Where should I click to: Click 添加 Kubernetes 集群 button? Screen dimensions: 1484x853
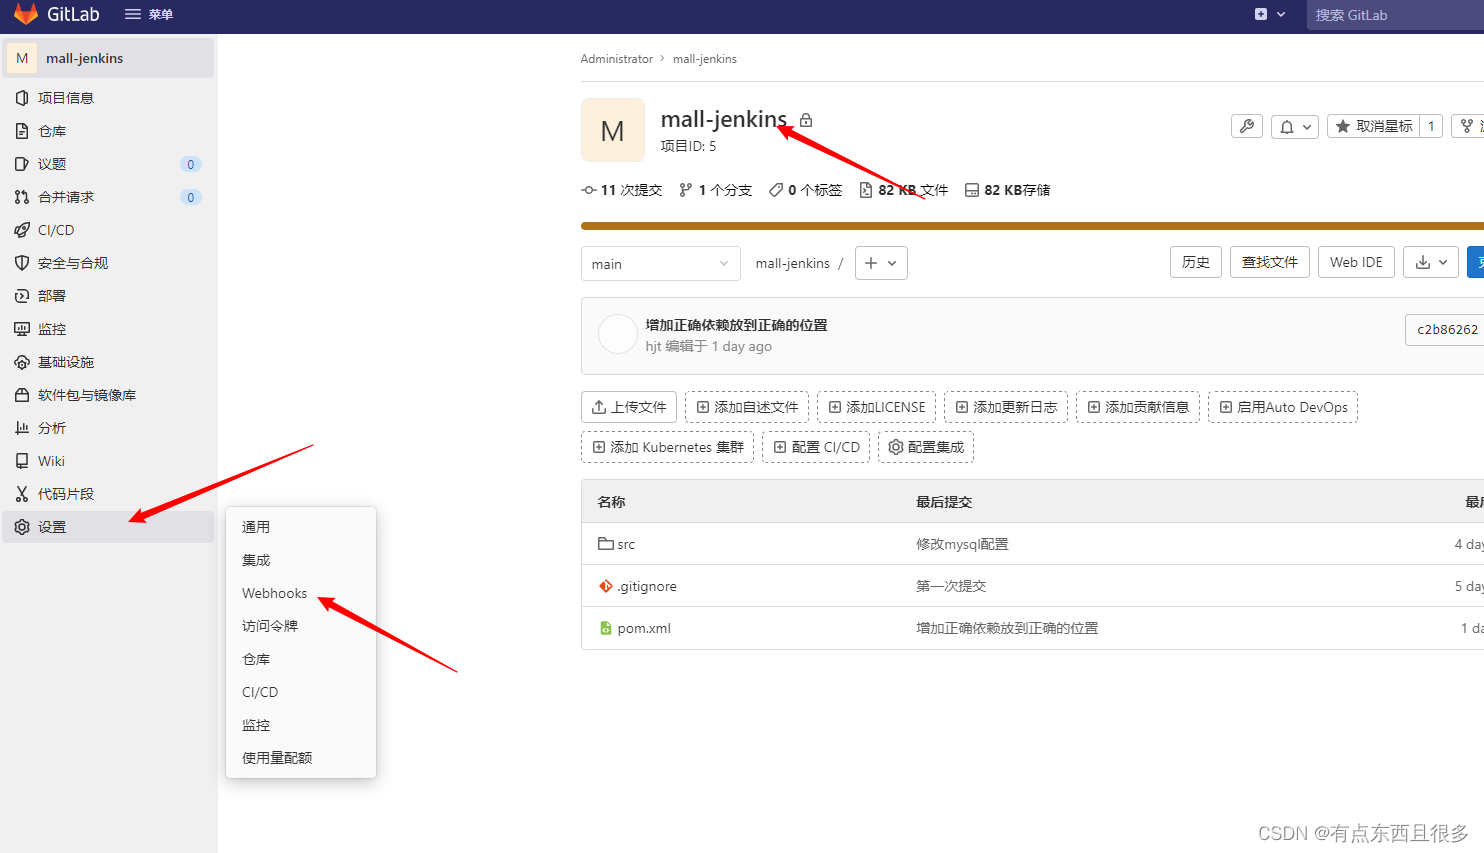pyautogui.click(x=667, y=447)
